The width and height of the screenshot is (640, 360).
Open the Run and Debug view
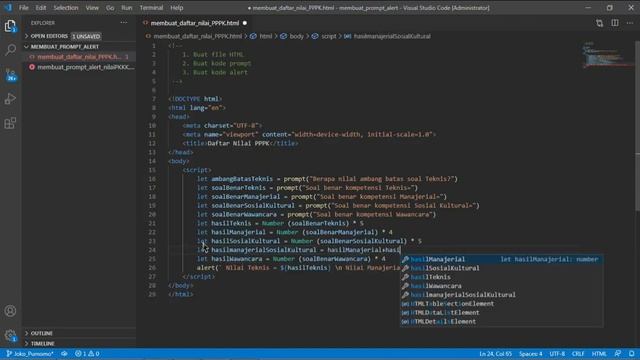pyautogui.click(x=10, y=99)
